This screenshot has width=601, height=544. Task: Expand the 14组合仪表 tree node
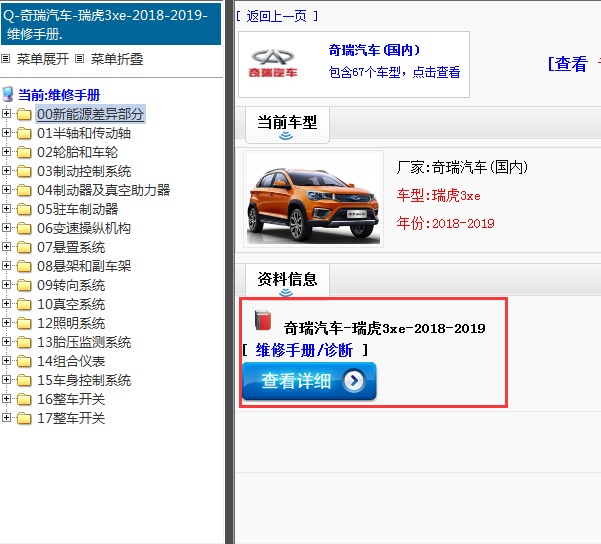click(7, 362)
